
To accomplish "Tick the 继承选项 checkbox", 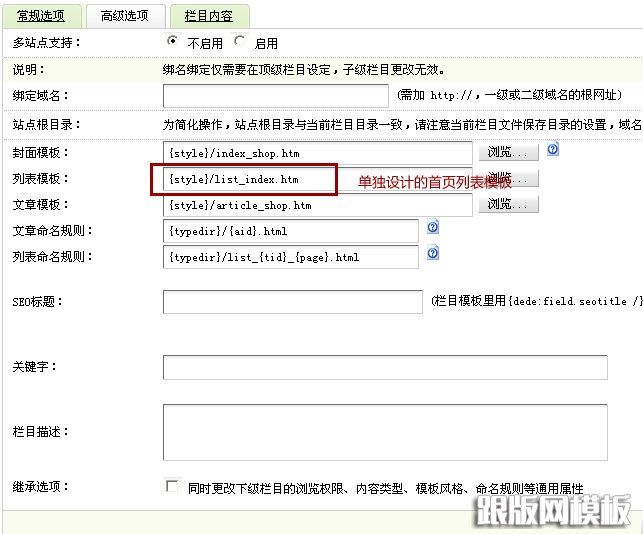I will click(172, 486).
